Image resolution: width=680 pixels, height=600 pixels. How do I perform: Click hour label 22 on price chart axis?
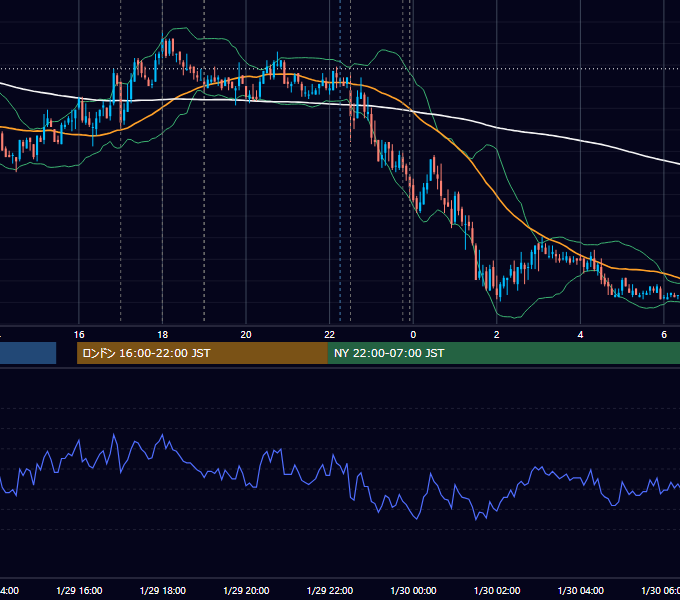point(330,335)
